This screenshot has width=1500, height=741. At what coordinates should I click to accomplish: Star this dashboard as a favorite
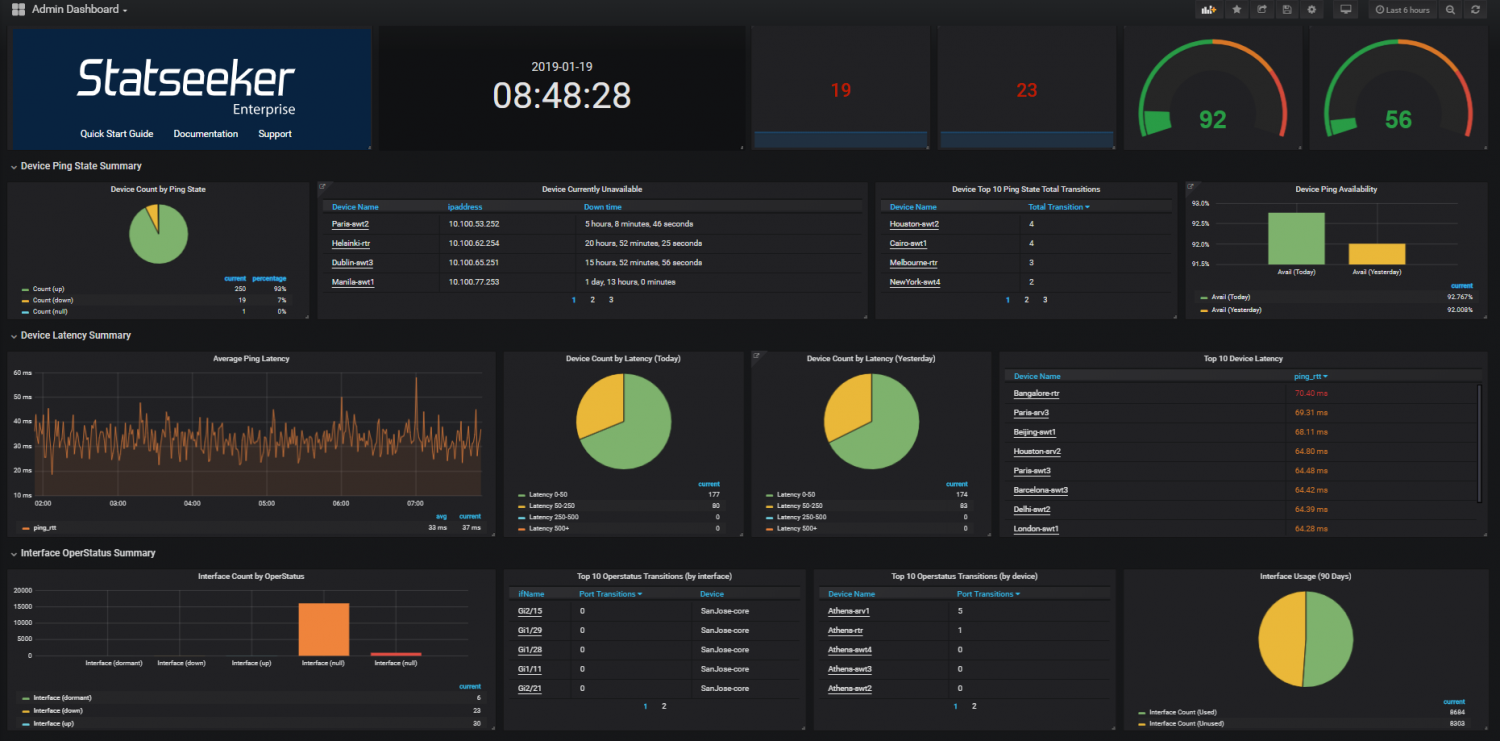coord(1237,10)
